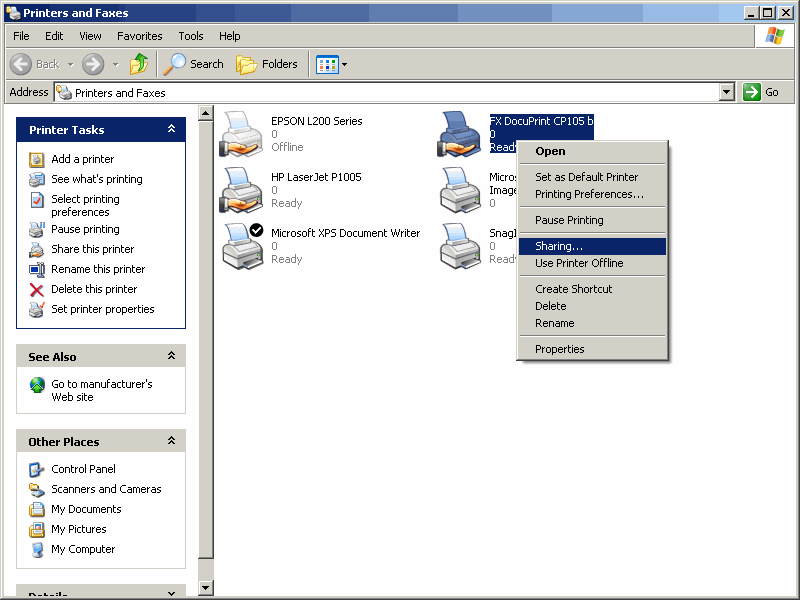Viewport: 800px width, 600px height.
Task: Click the Delete this printer red X icon
Action: tap(37, 289)
